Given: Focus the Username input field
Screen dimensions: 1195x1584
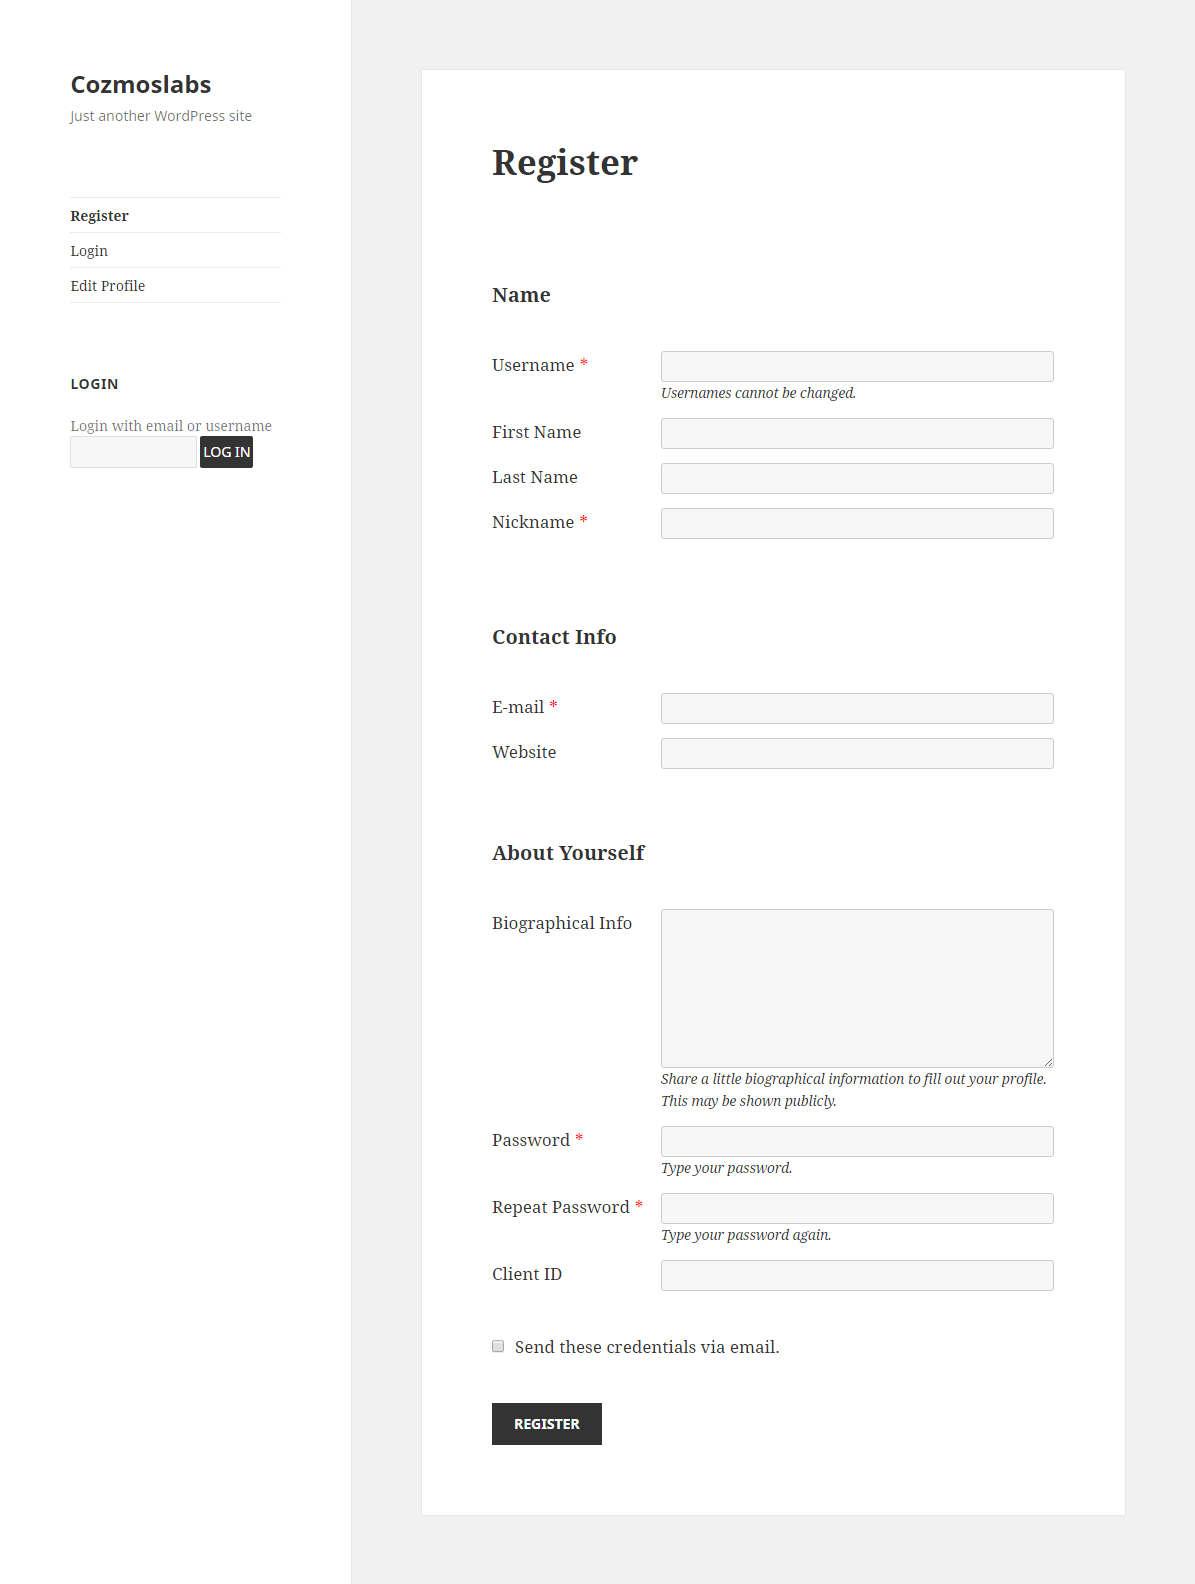Looking at the screenshot, I should [x=857, y=366].
